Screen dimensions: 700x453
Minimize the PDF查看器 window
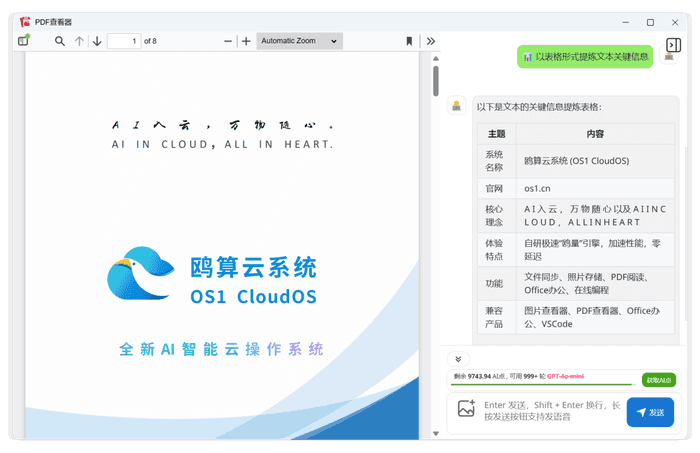coord(626,22)
